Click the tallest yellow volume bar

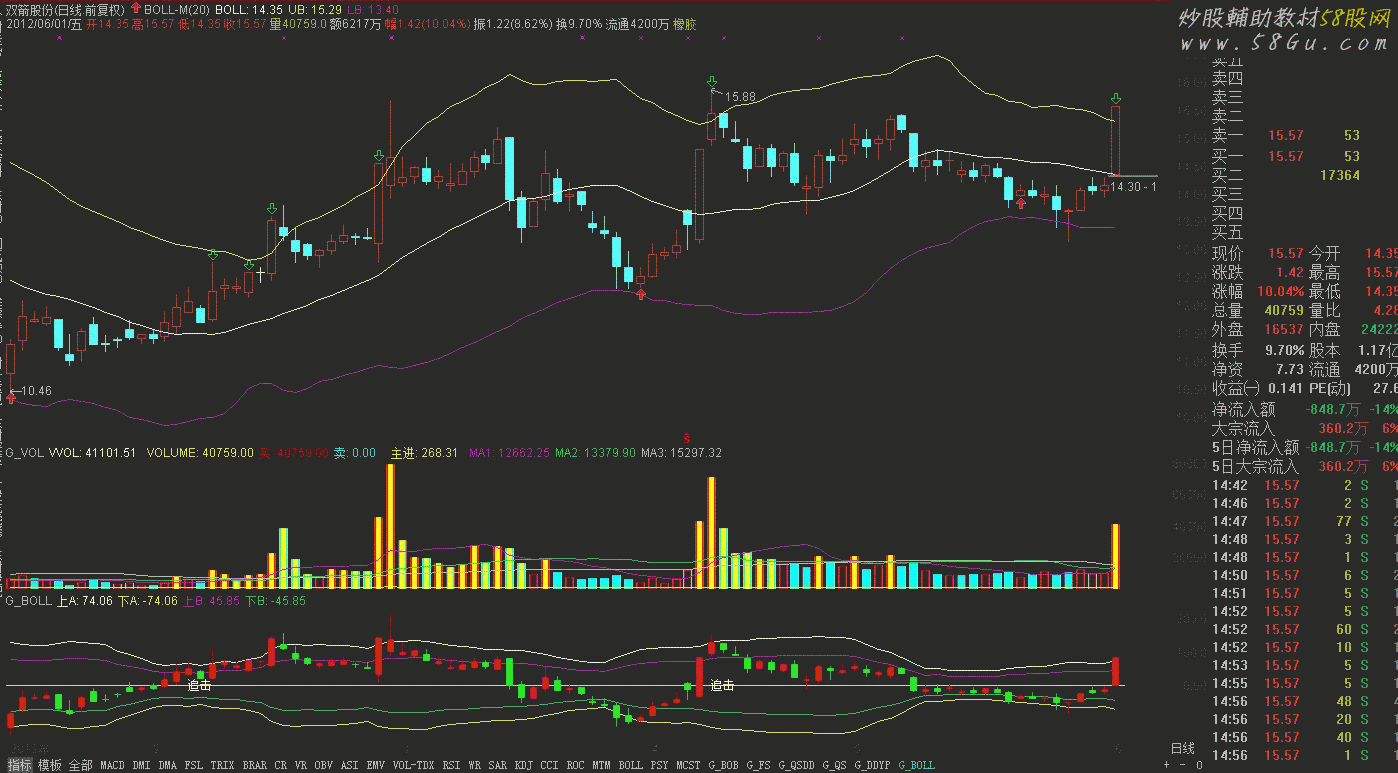(390, 525)
